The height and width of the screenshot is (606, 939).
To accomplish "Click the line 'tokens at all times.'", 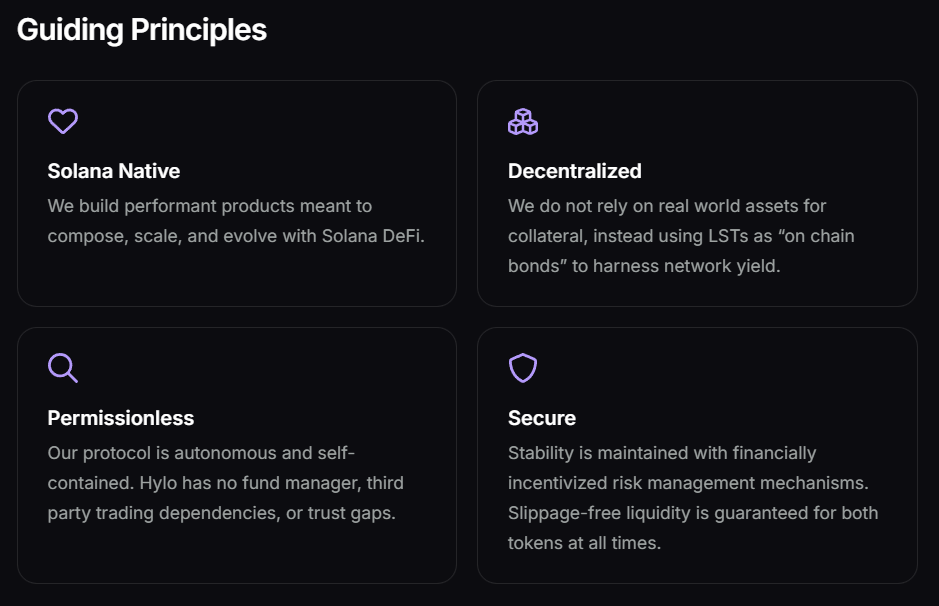I will click(x=584, y=543).
